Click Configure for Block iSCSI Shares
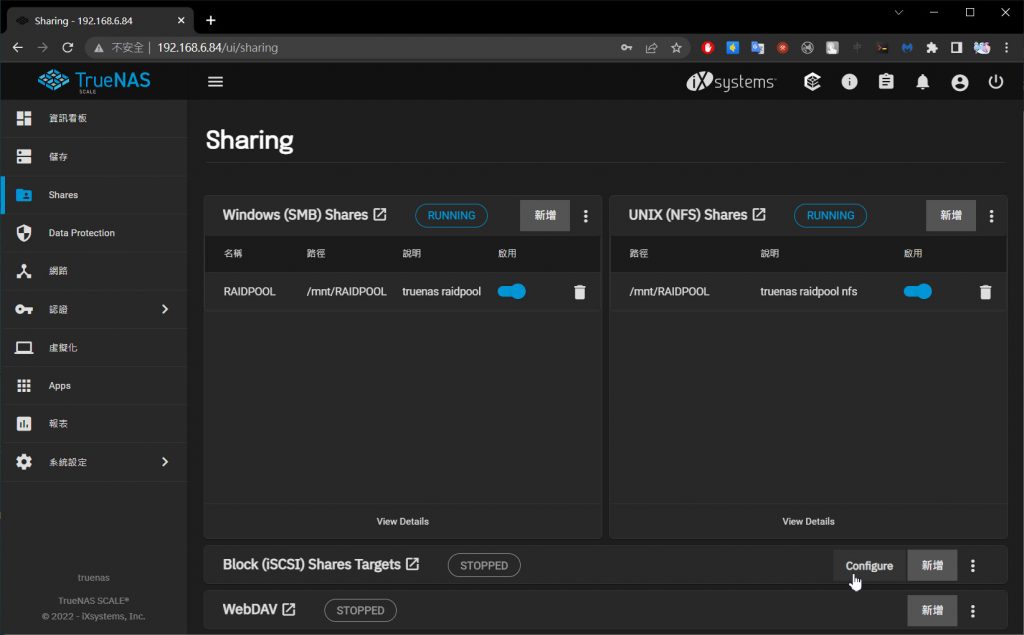1024x635 pixels. (869, 565)
